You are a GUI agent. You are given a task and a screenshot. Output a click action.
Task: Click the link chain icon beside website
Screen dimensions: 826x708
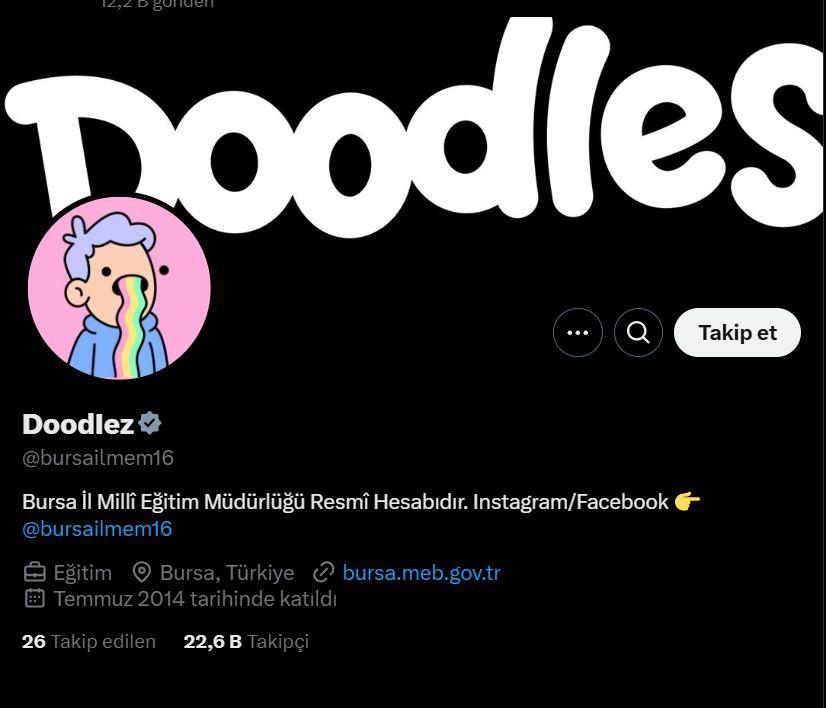[x=323, y=572]
